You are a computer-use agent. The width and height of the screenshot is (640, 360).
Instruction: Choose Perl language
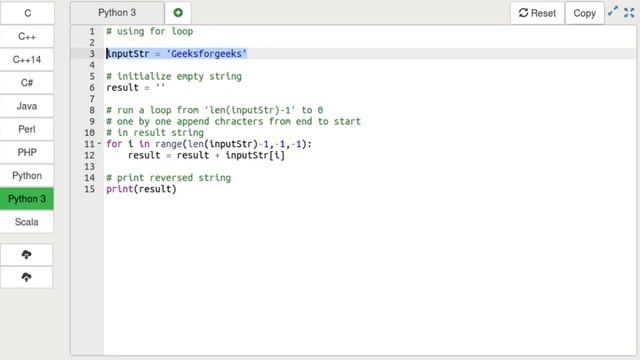tap(27, 129)
